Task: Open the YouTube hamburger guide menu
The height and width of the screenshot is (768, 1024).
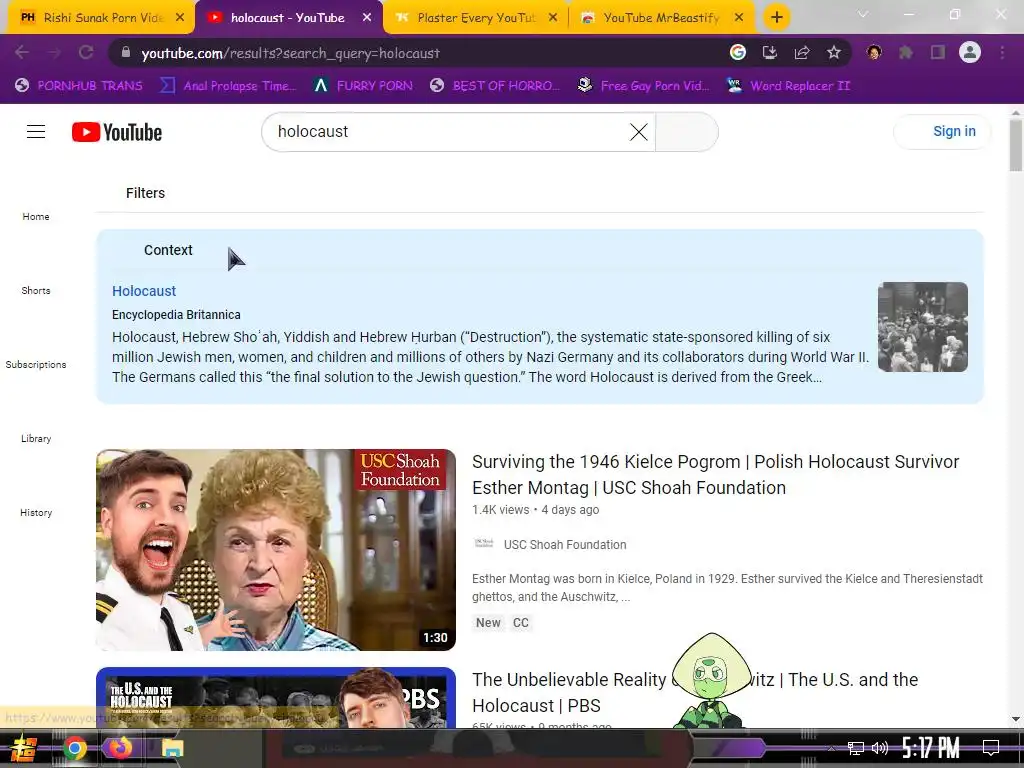Action: [36, 132]
